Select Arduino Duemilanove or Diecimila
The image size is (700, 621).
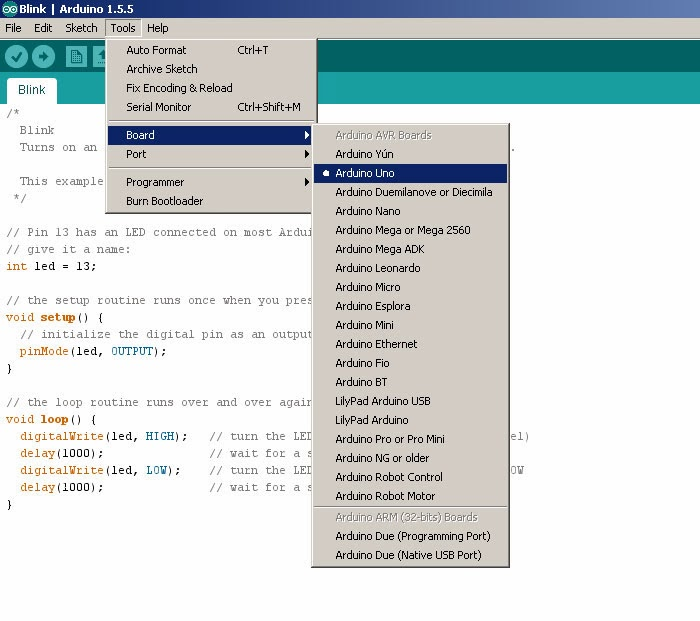410,192
